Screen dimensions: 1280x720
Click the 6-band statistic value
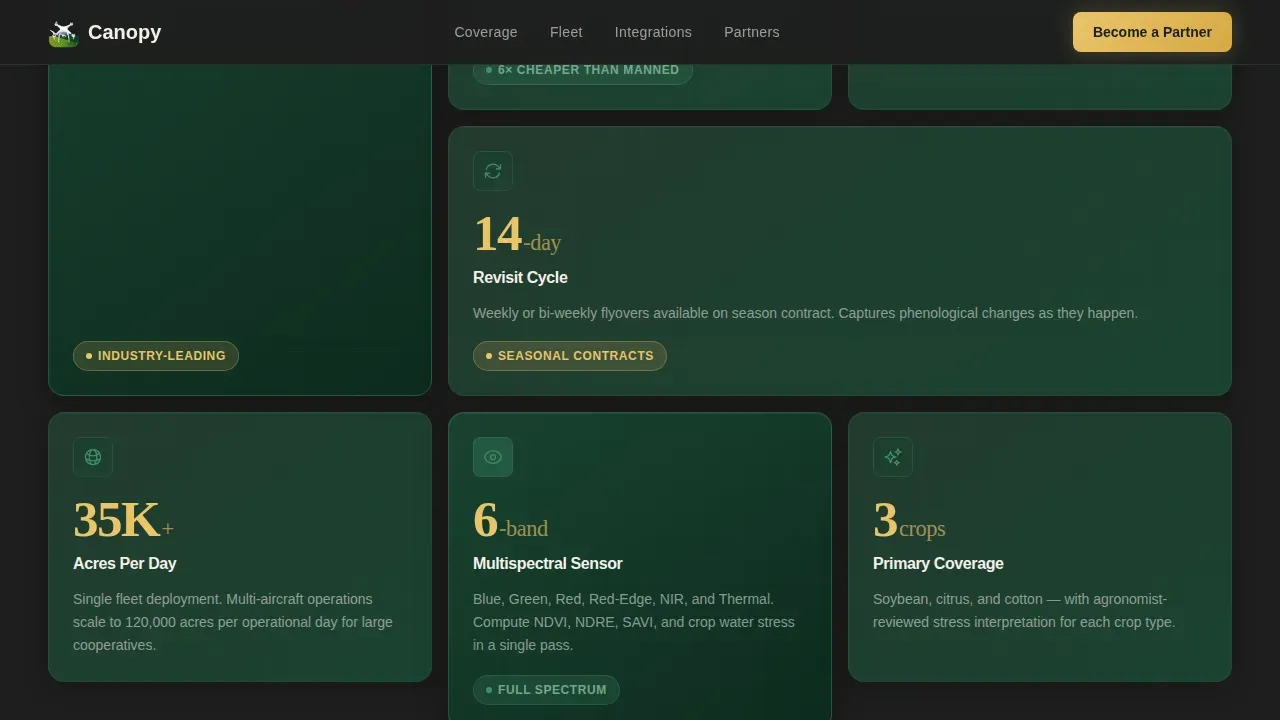pyautogui.click(x=510, y=521)
